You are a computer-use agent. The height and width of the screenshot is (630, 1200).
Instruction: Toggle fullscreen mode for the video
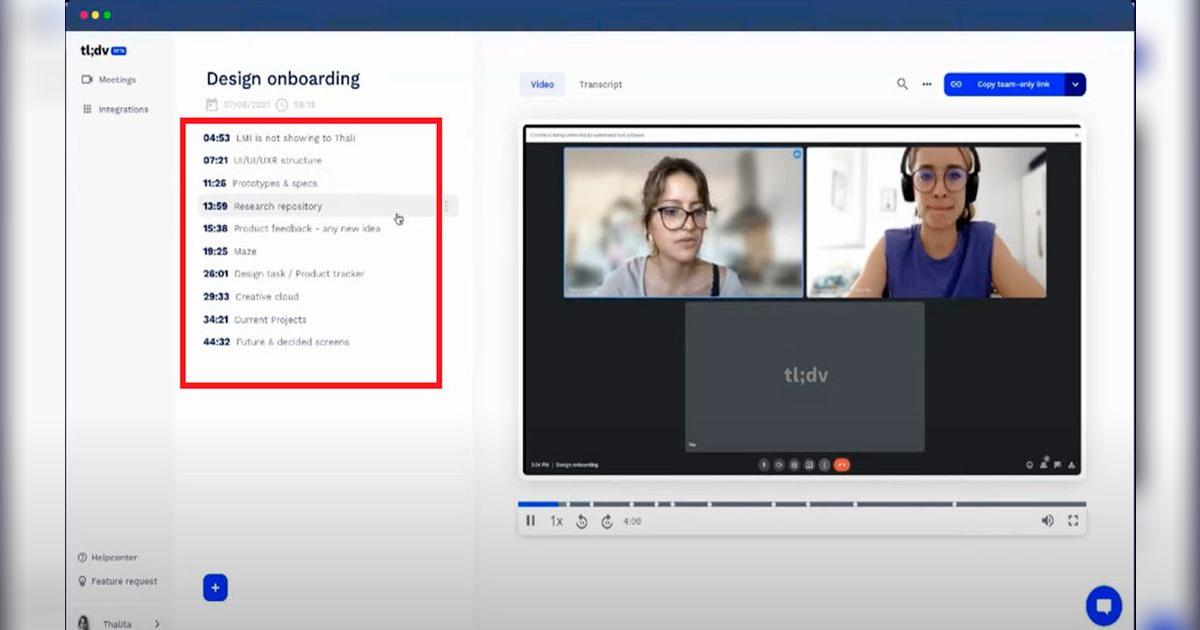pos(1073,520)
